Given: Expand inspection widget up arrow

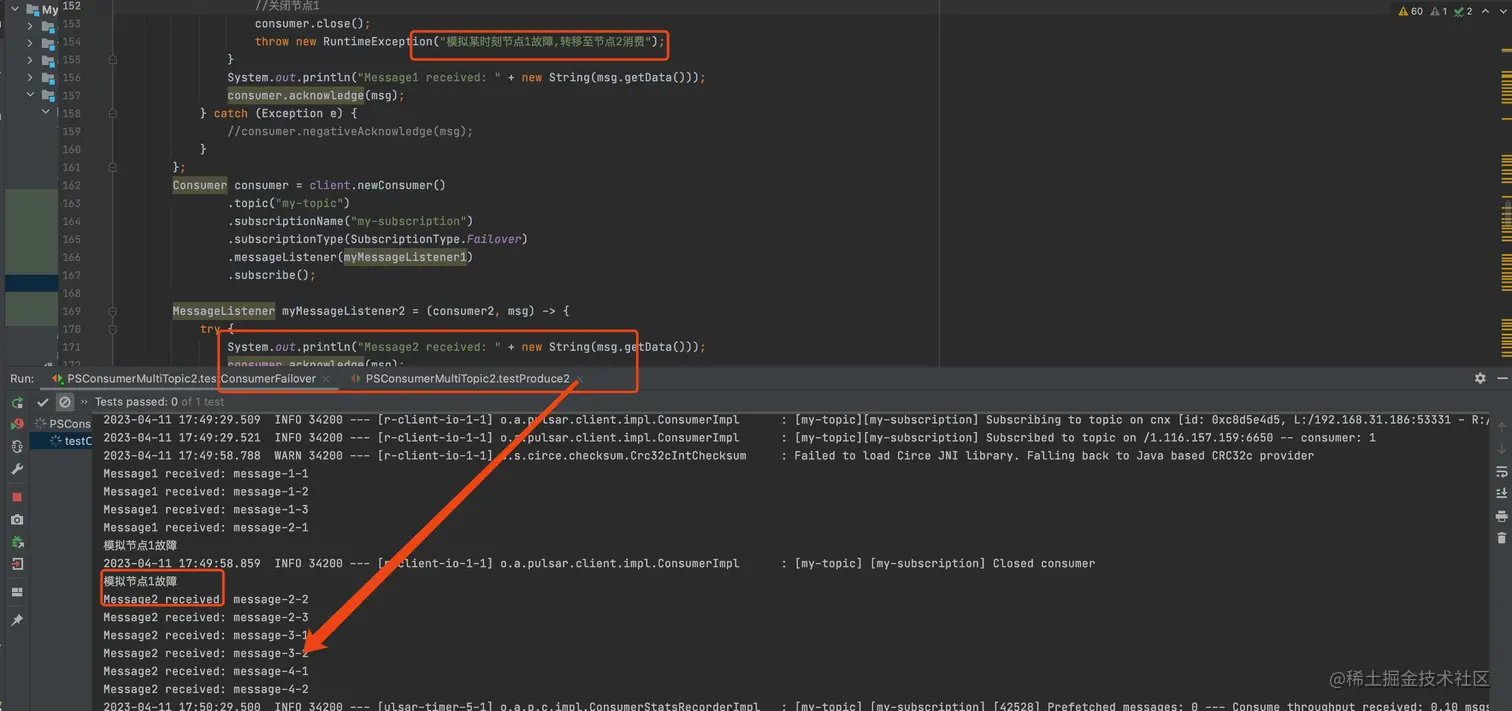Looking at the screenshot, I should pyautogui.click(x=1485, y=11).
